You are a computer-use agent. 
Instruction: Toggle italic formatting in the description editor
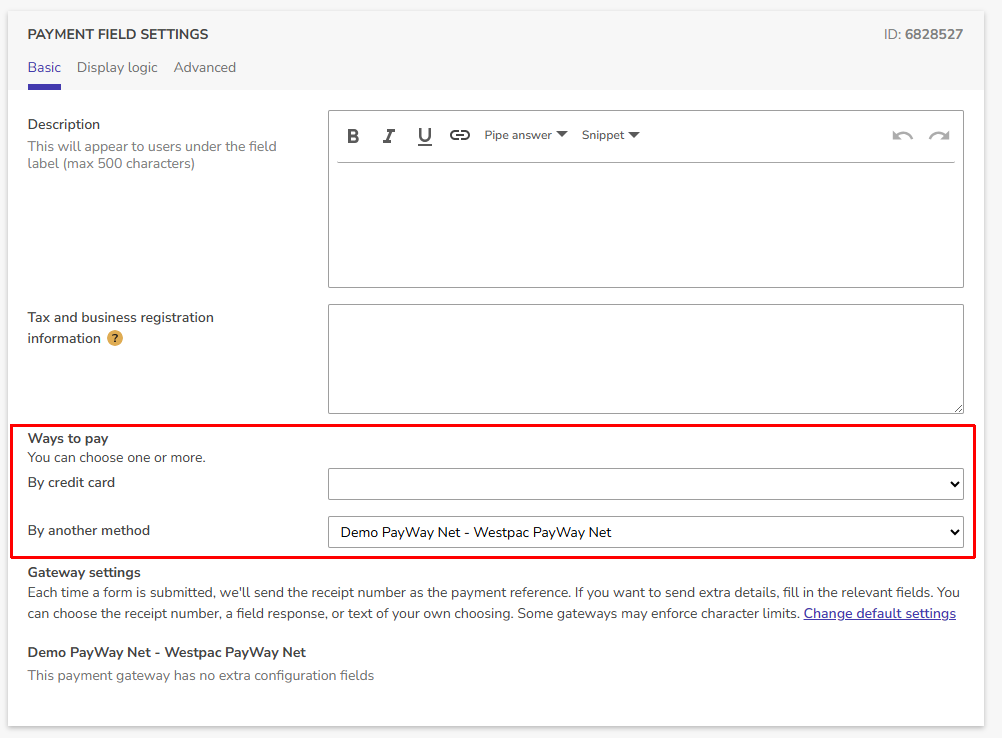coord(389,135)
